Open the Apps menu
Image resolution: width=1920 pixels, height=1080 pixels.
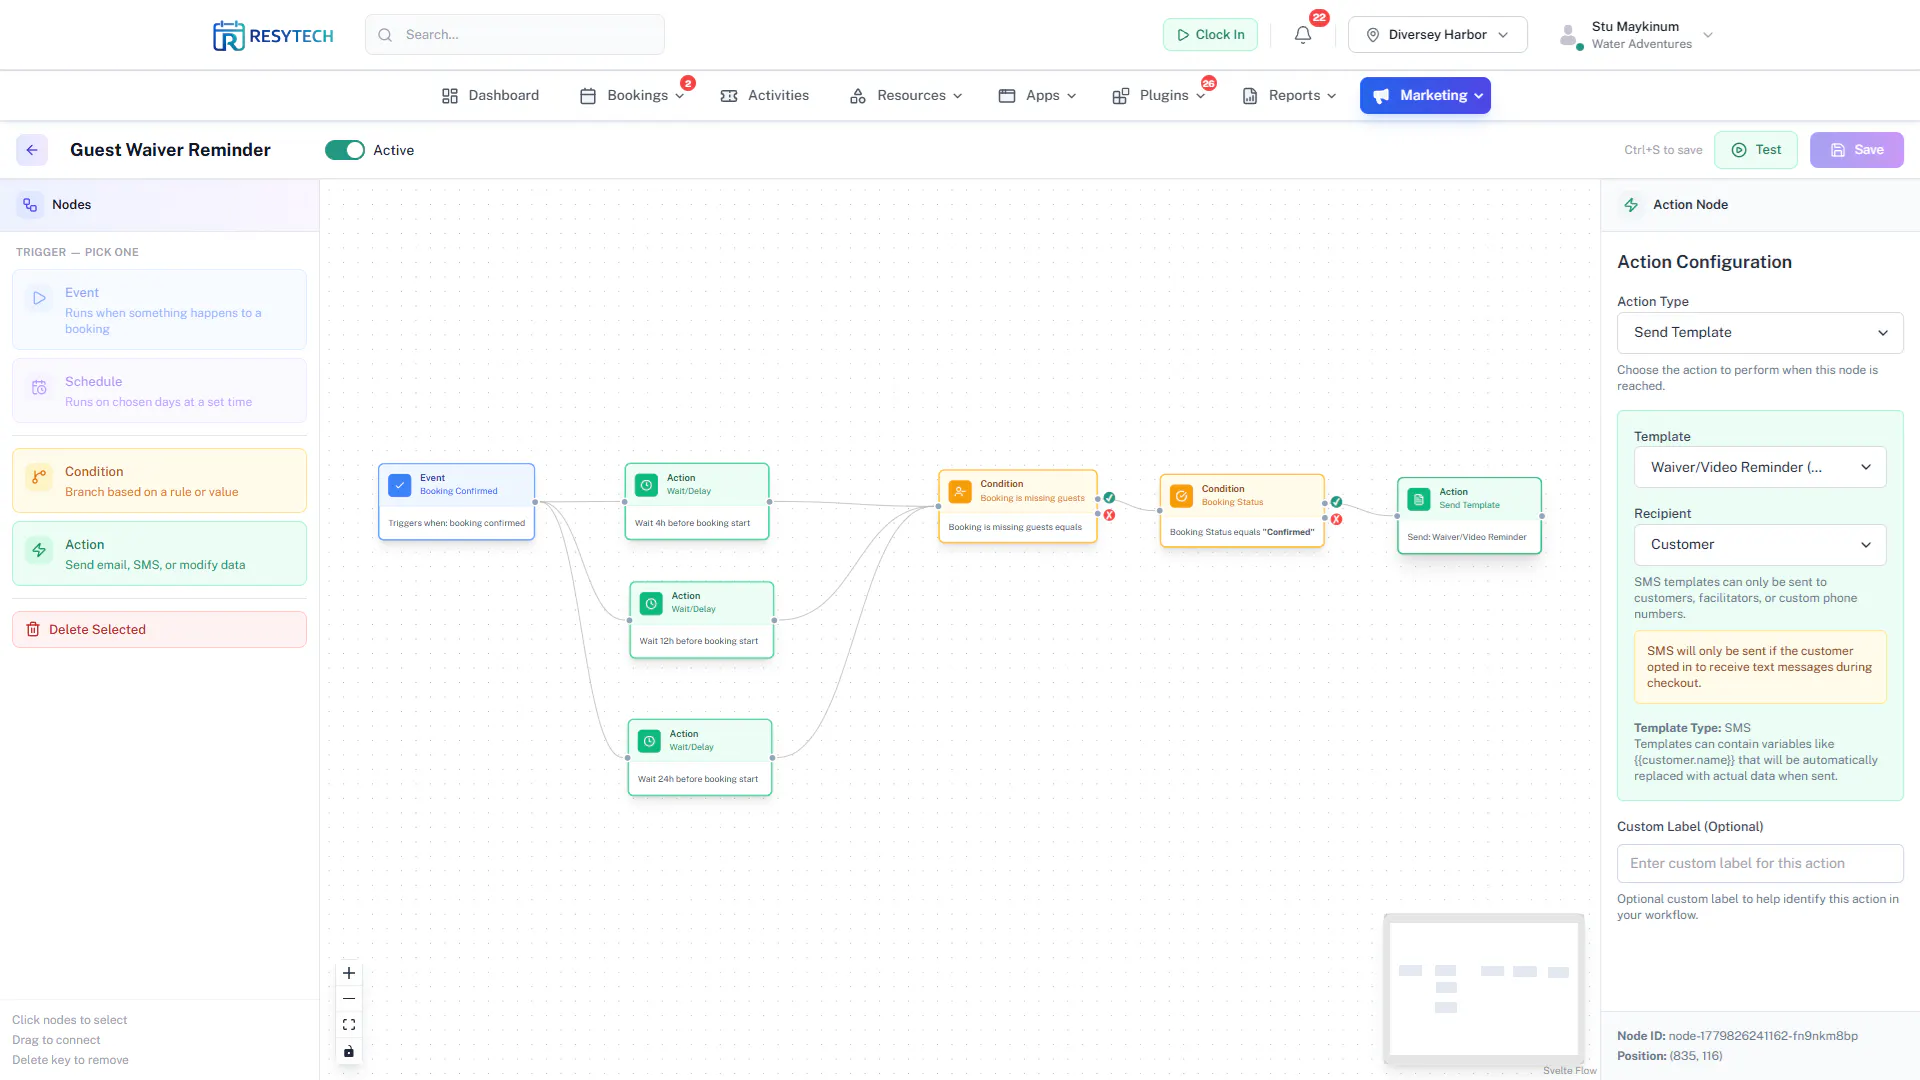point(1038,96)
